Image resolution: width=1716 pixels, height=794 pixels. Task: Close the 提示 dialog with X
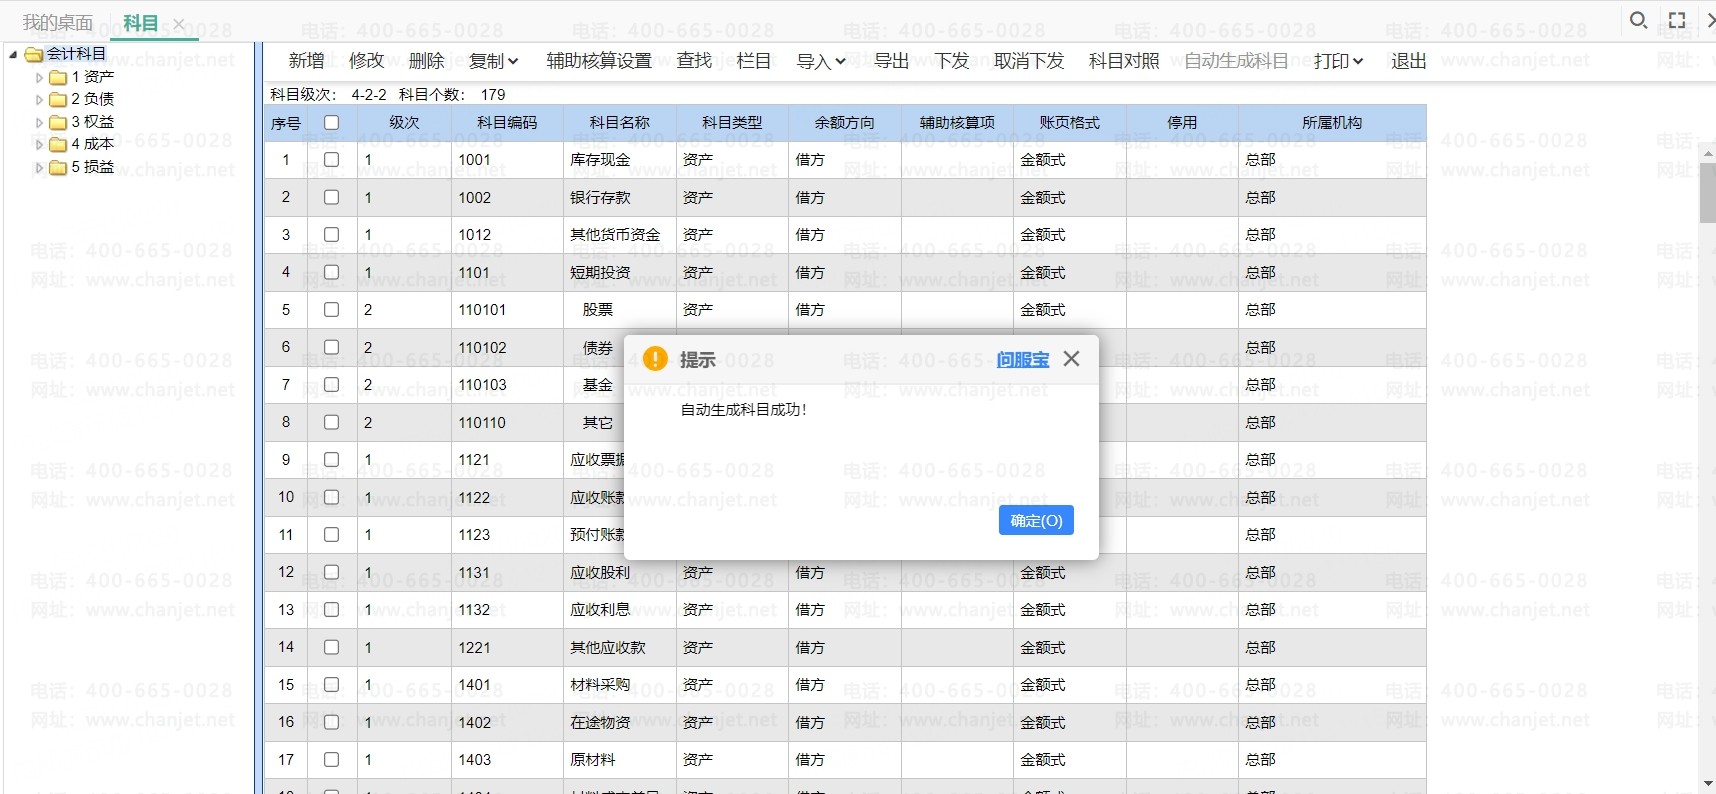[x=1071, y=359]
